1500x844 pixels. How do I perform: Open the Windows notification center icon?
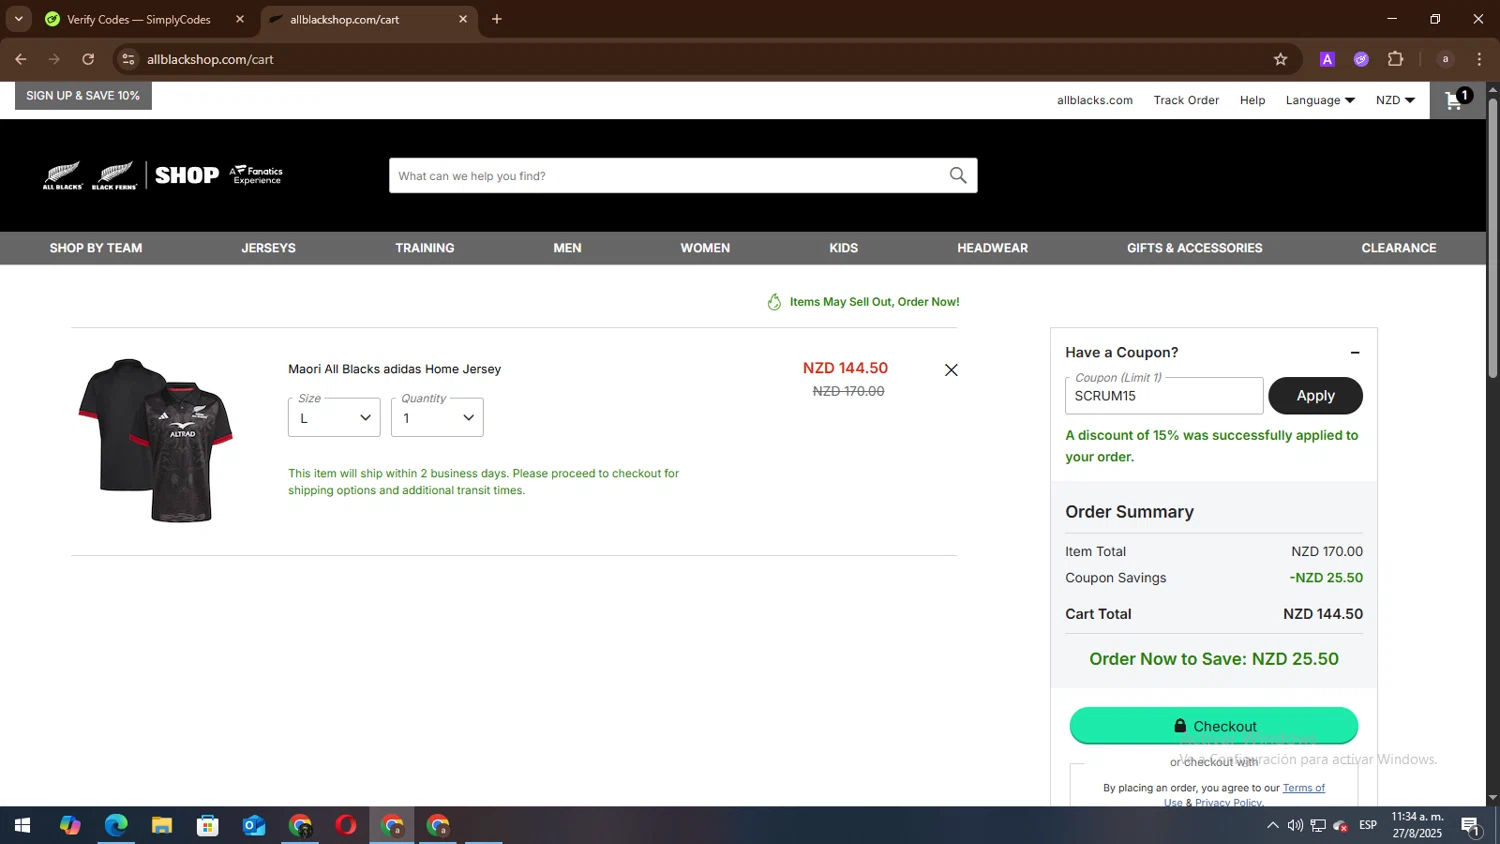(1471, 826)
